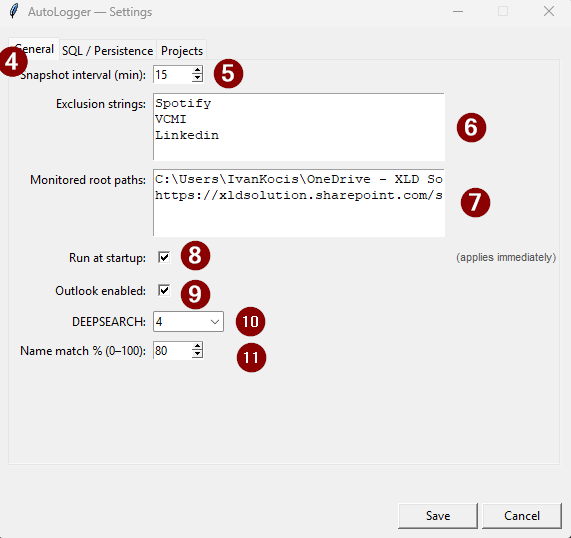Save the settings
571x538 pixels.
(438, 516)
